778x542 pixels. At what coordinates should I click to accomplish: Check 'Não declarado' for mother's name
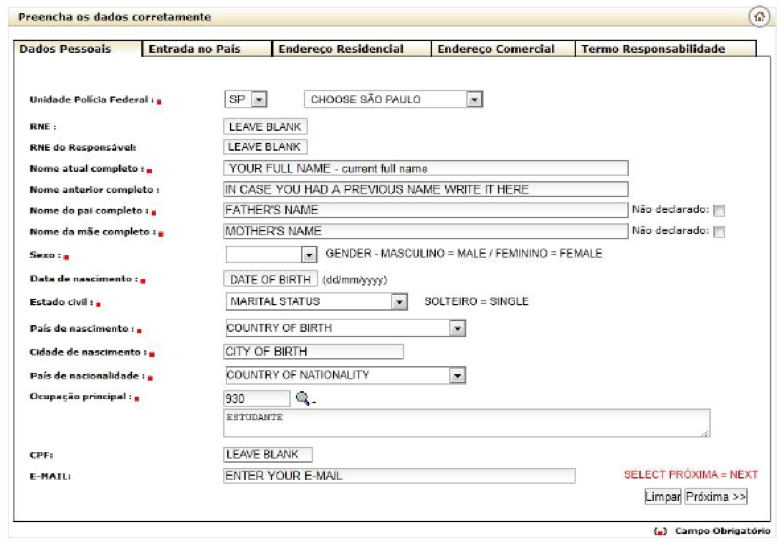click(719, 232)
